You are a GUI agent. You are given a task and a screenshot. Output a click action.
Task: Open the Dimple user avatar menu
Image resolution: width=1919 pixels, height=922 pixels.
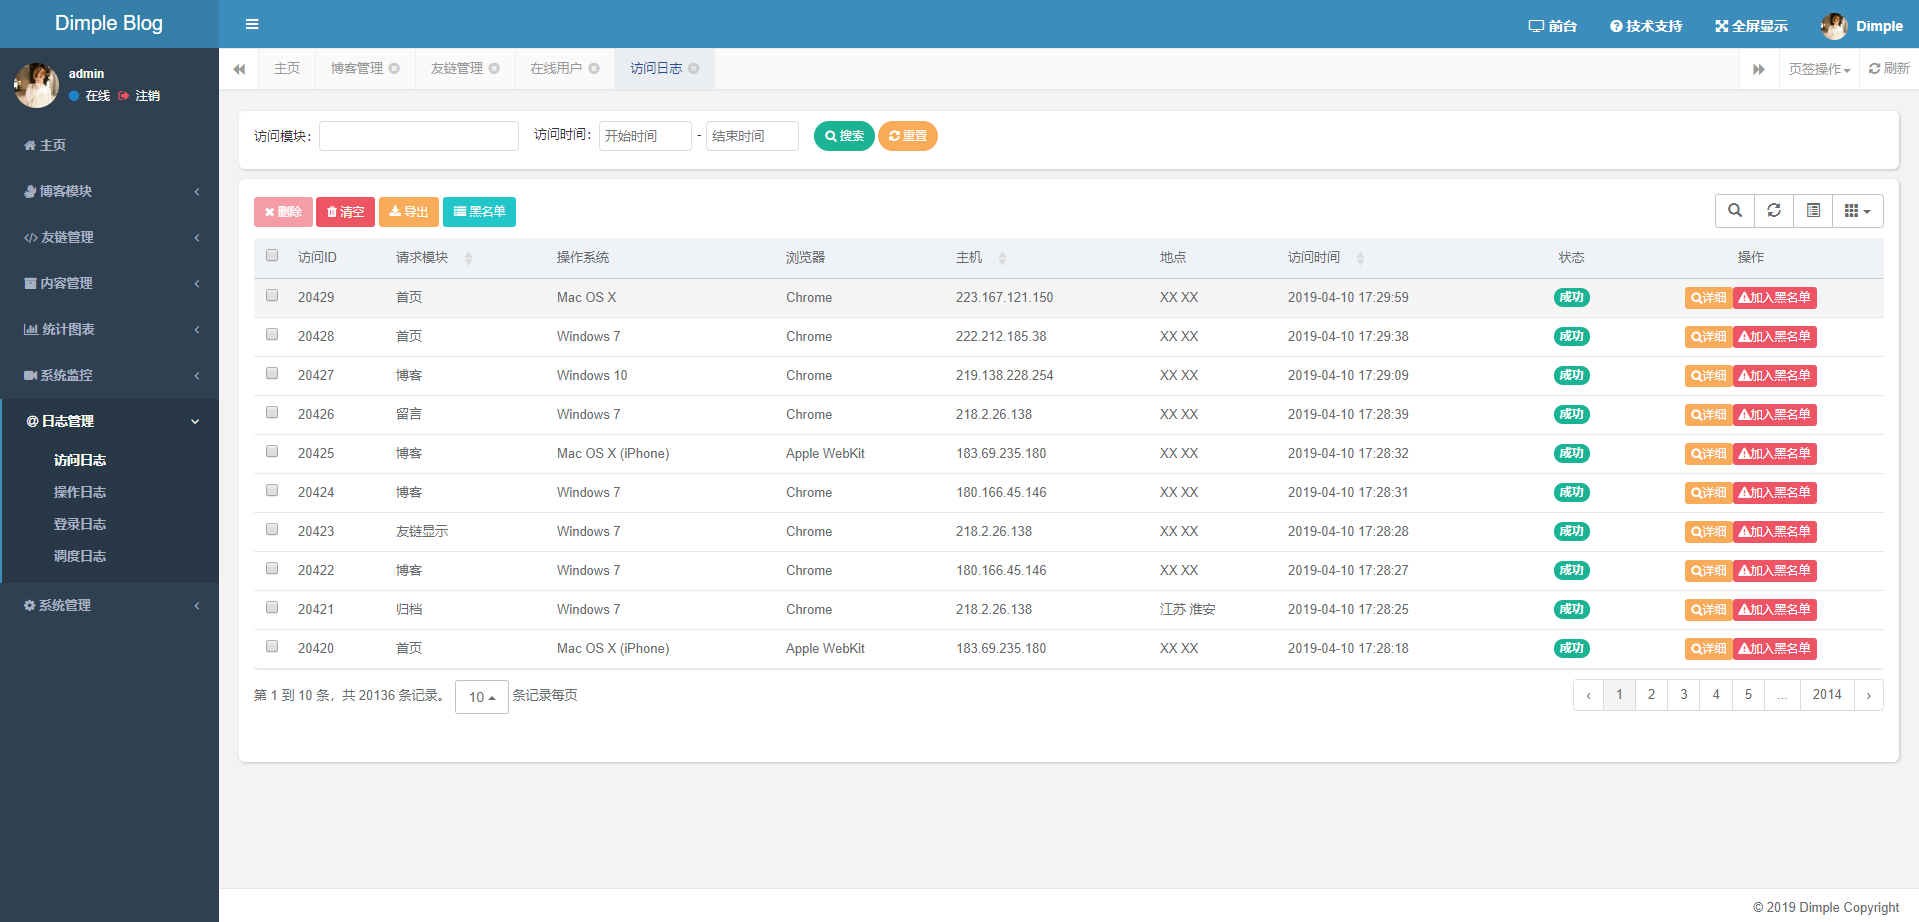pos(1862,26)
